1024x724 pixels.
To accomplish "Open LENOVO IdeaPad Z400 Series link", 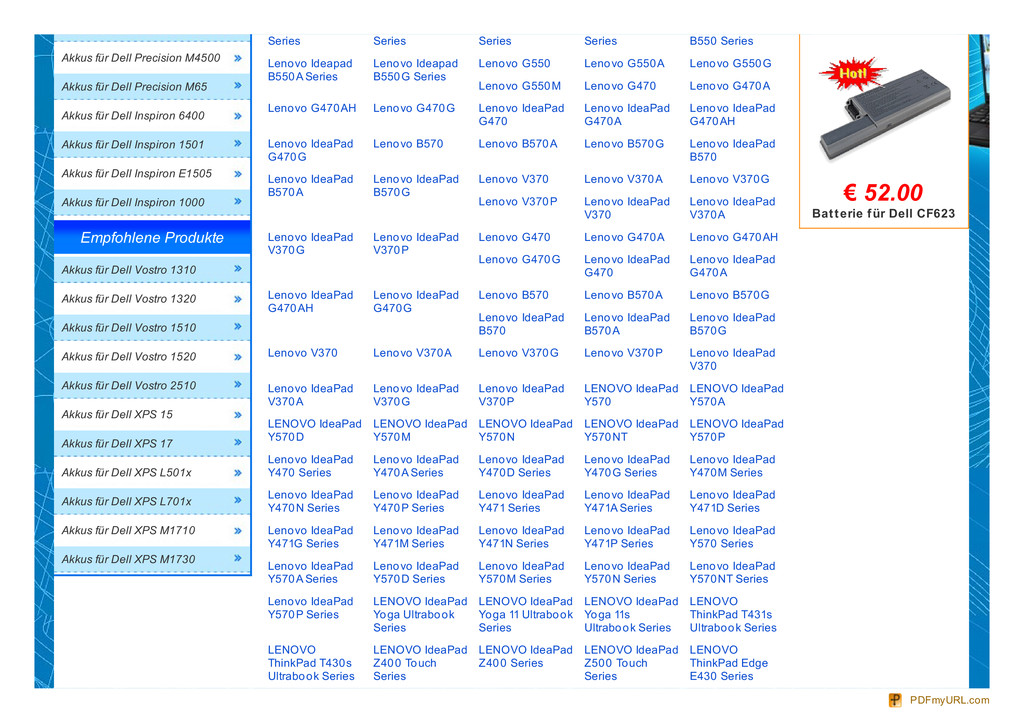I will pyautogui.click(x=525, y=657).
